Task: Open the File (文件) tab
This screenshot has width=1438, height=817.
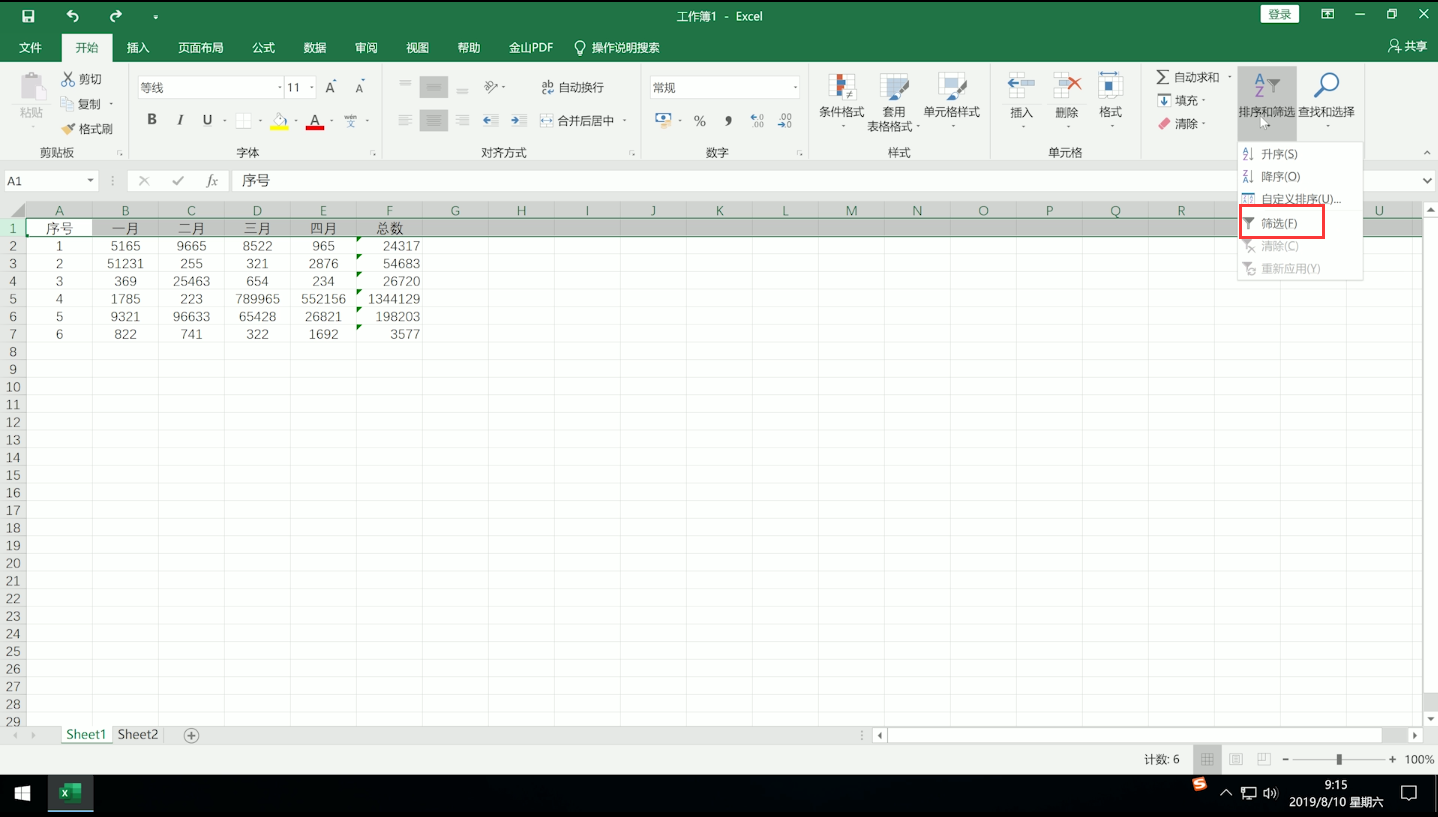Action: click(x=31, y=48)
